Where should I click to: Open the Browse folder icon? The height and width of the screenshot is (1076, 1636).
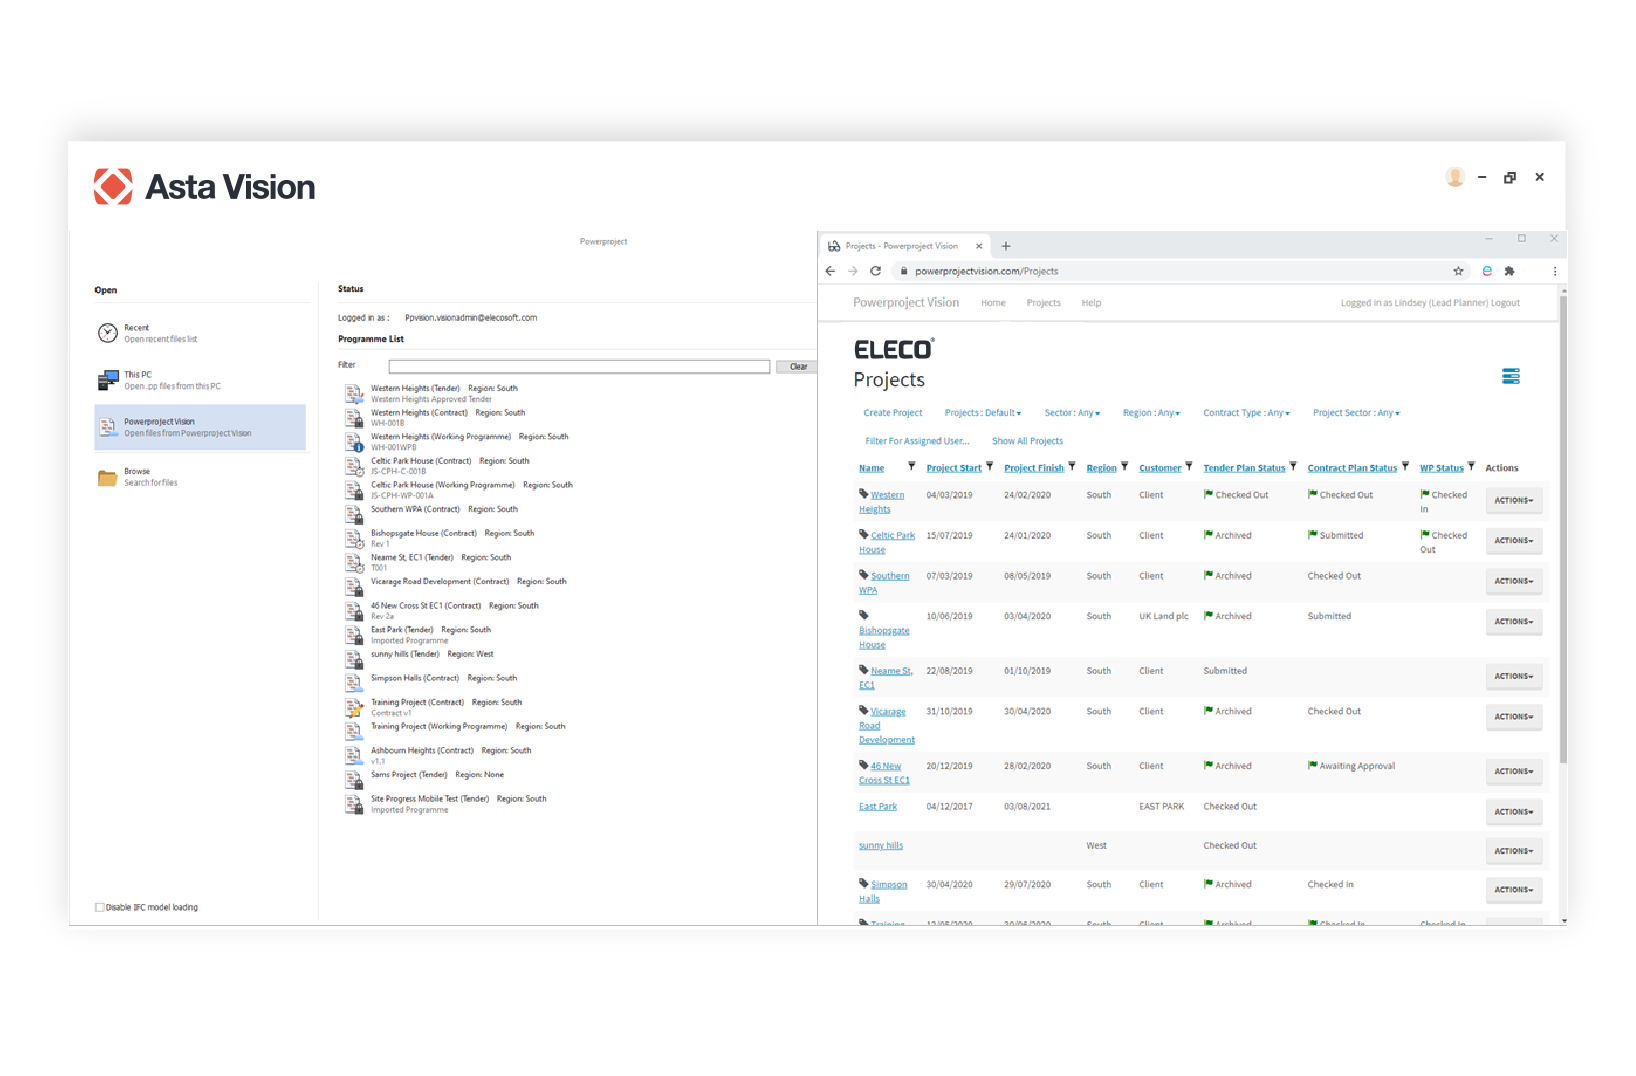click(107, 477)
